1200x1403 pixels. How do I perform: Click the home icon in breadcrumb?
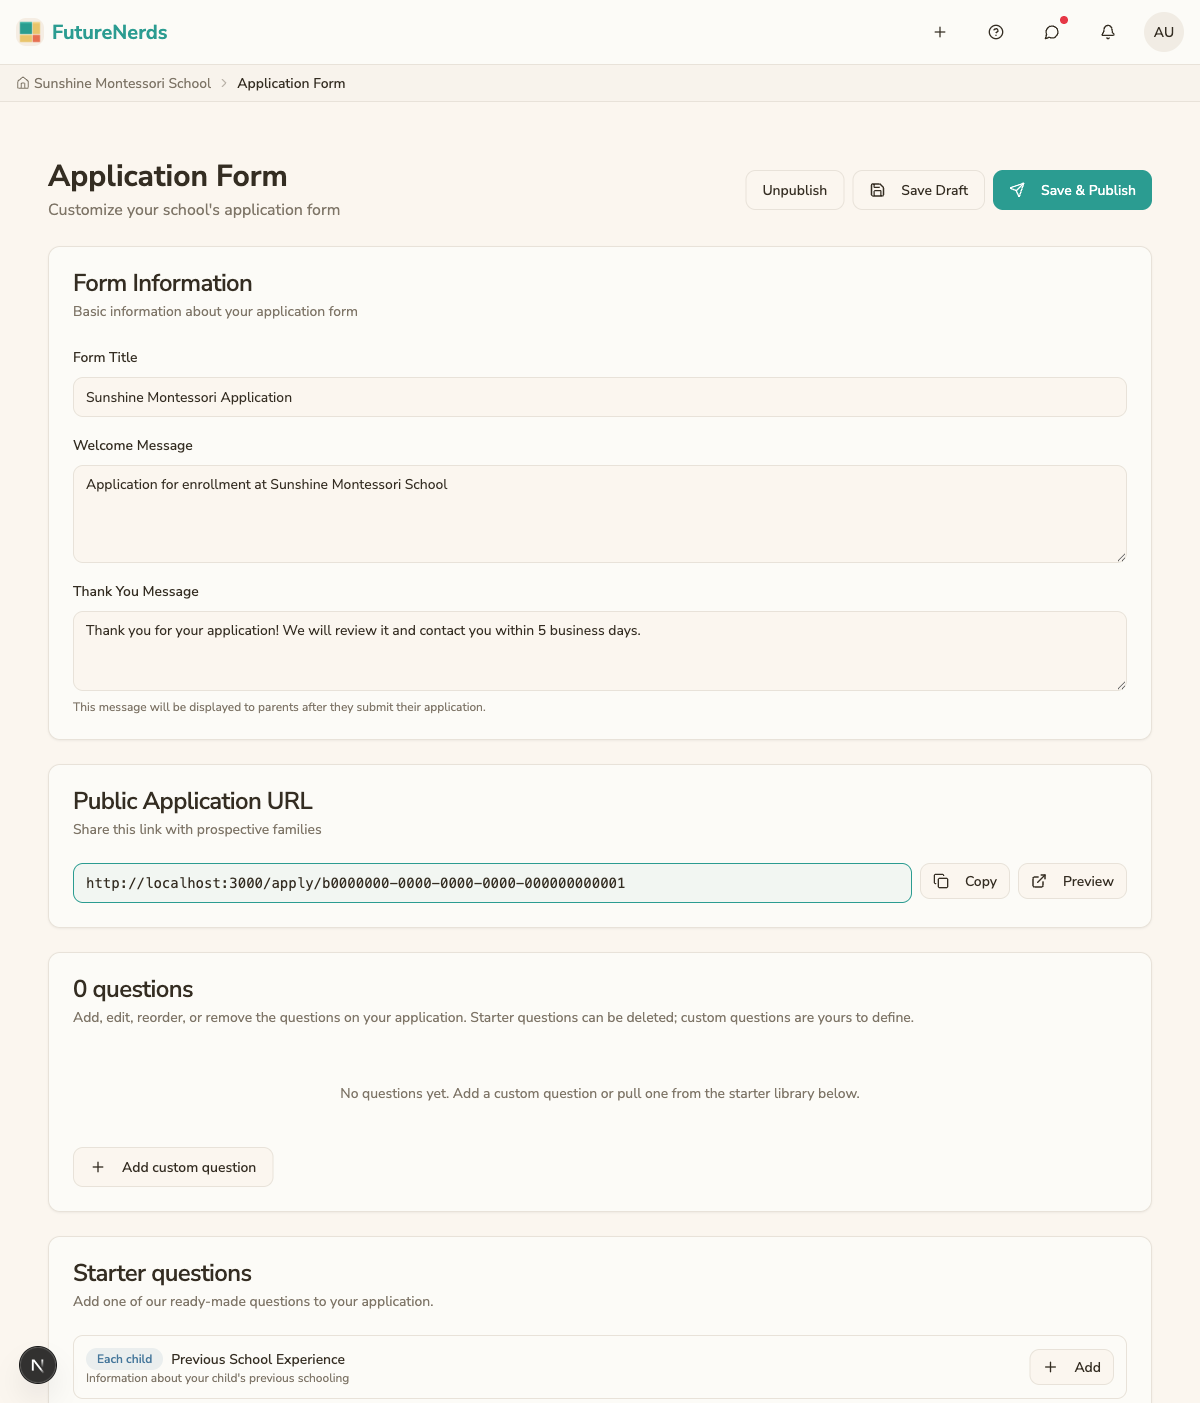point(23,83)
